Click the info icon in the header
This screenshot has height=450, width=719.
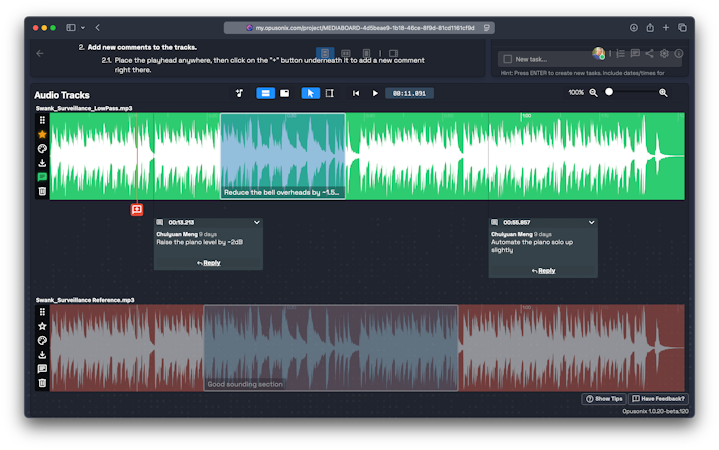pyautogui.click(x=679, y=54)
